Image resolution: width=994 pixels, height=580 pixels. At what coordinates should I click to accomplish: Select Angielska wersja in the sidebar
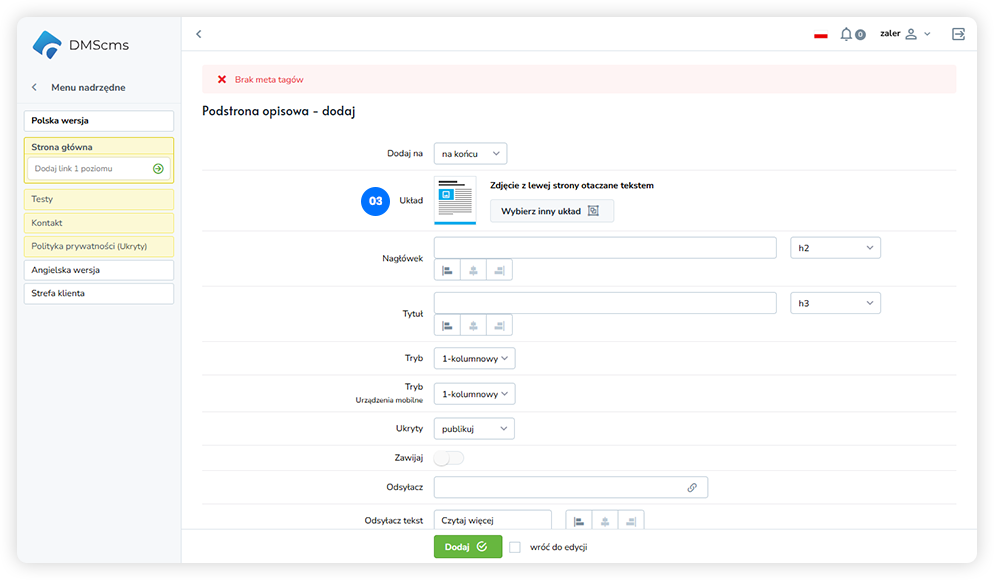98,270
